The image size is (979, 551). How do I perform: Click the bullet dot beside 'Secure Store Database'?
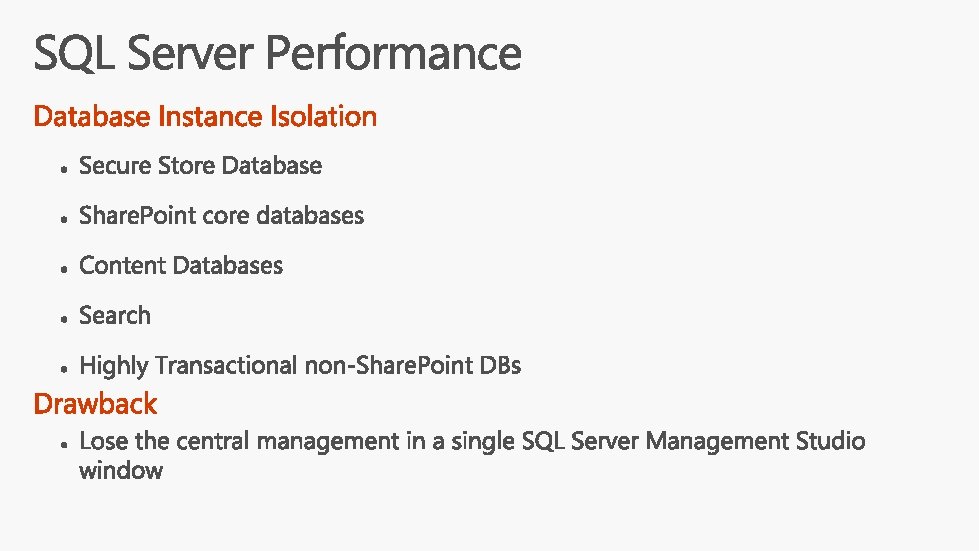click(62, 170)
